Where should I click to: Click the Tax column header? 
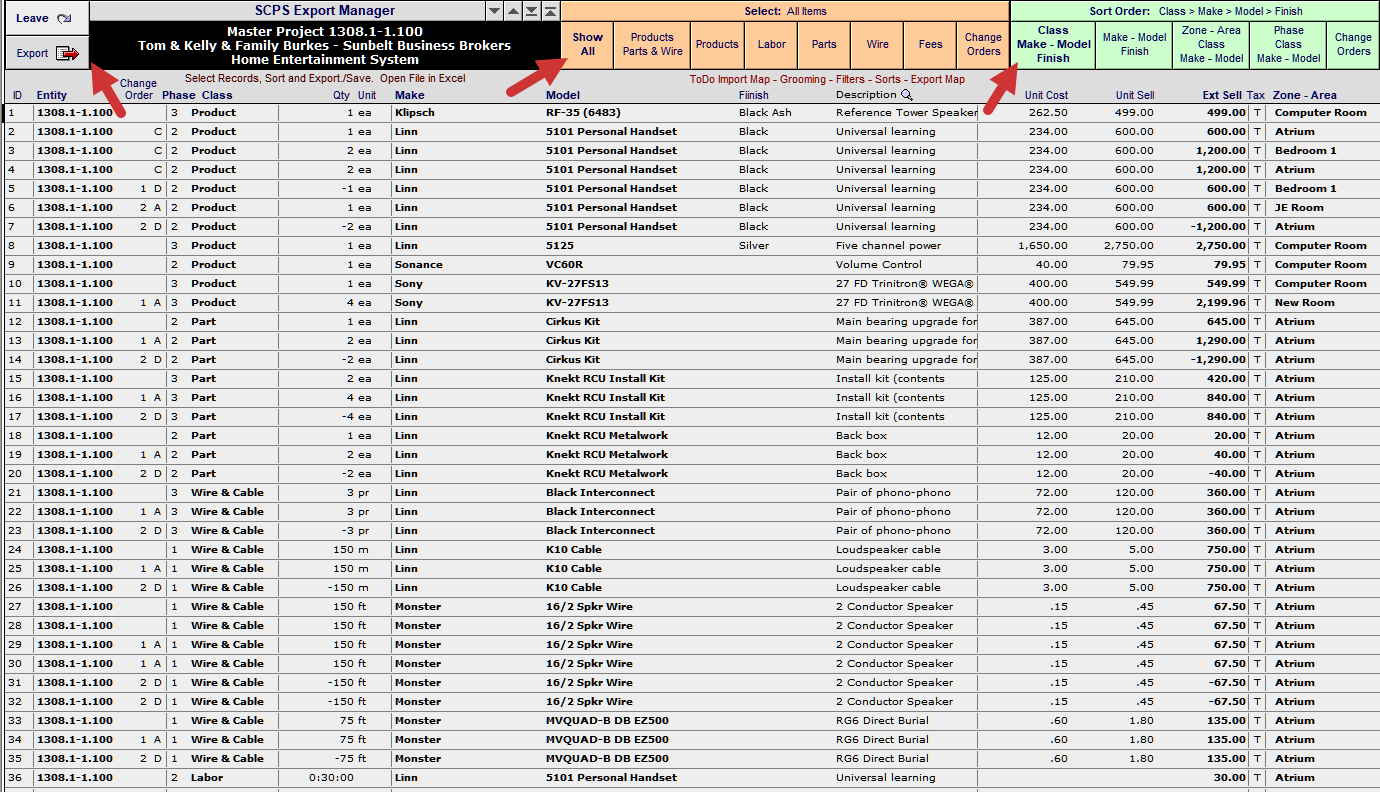tap(1256, 96)
